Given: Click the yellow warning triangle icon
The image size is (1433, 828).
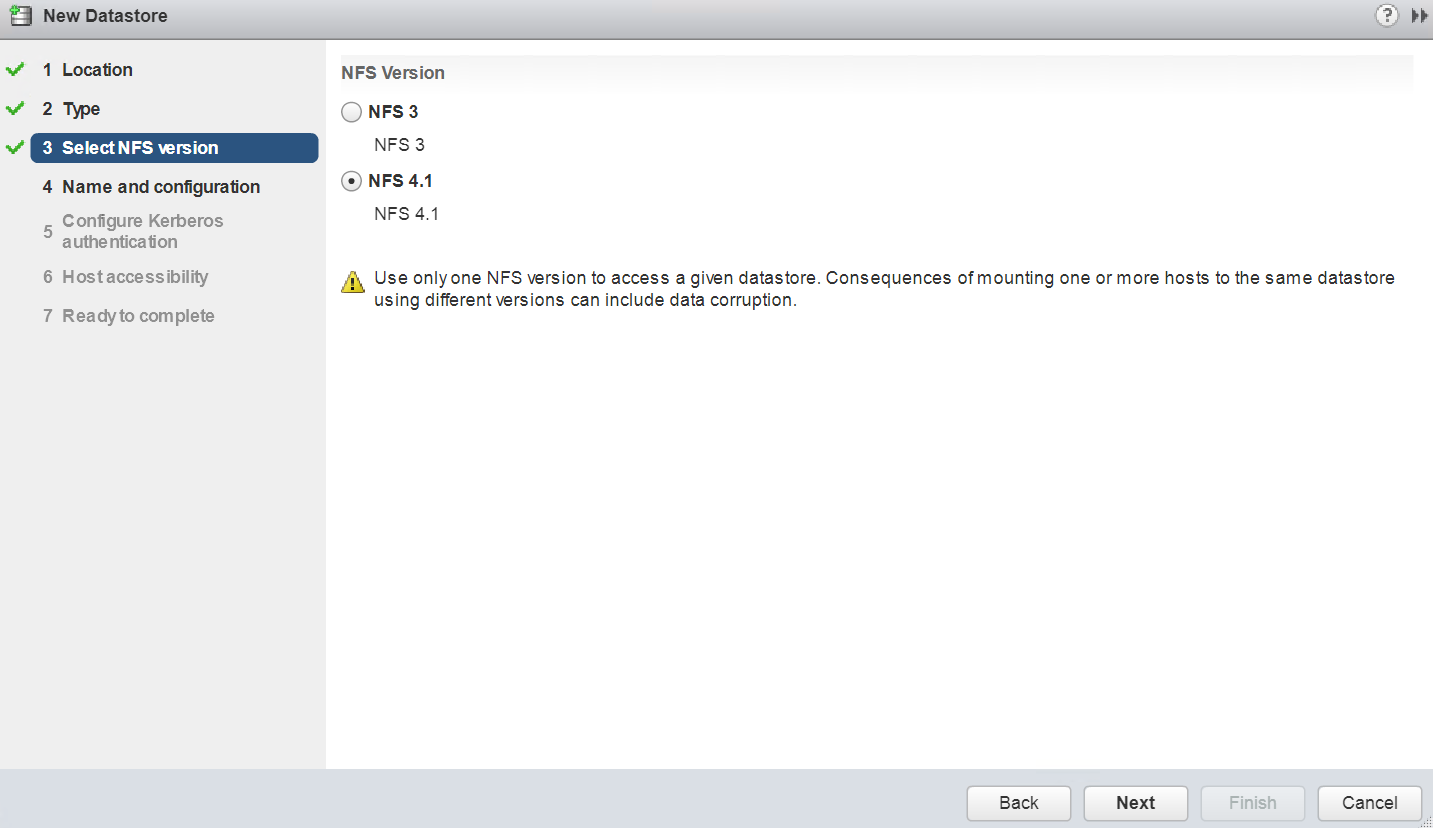Looking at the screenshot, I should coord(353,283).
